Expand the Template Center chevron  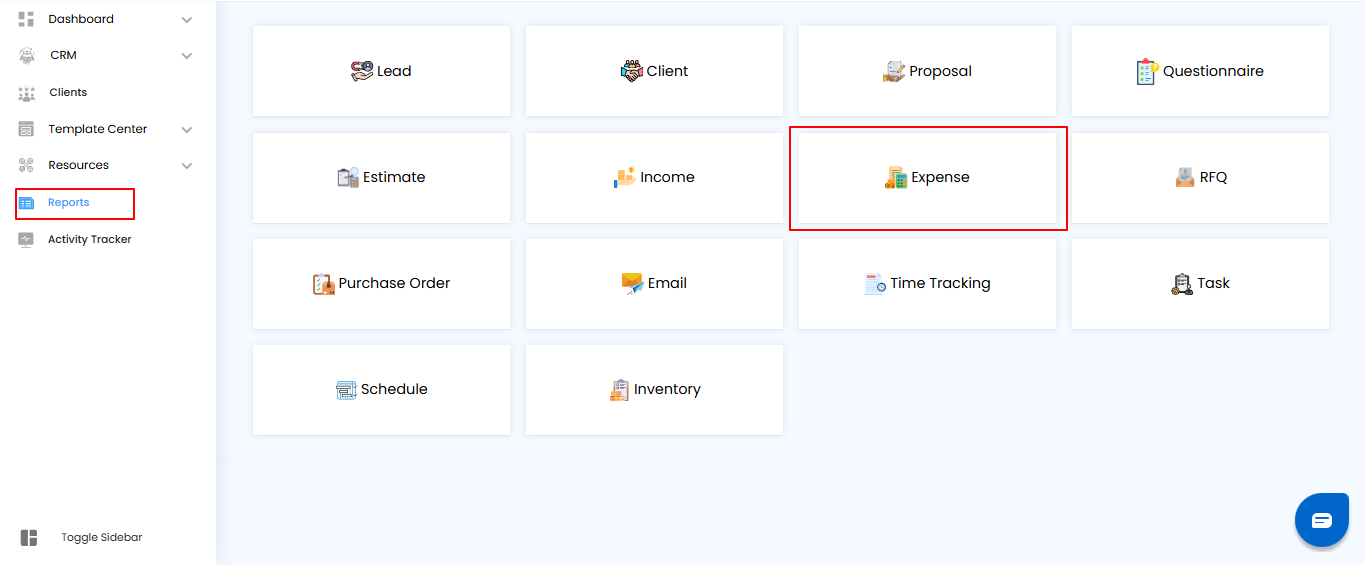pyautogui.click(x=187, y=130)
